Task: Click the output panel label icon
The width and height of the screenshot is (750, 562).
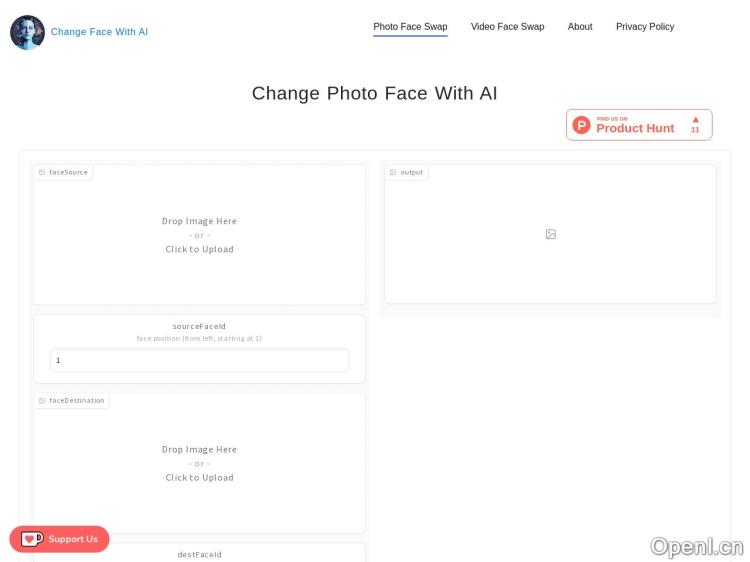Action: [393, 172]
